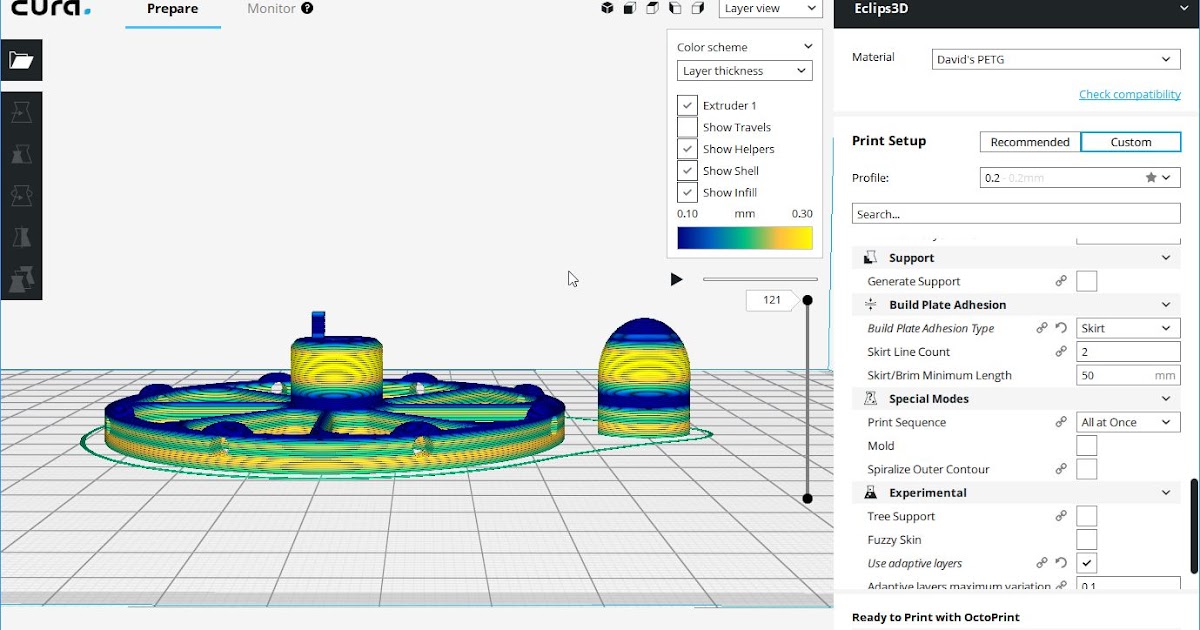Disable the Show Infill checkbox
1200x630 pixels.
tap(687, 192)
